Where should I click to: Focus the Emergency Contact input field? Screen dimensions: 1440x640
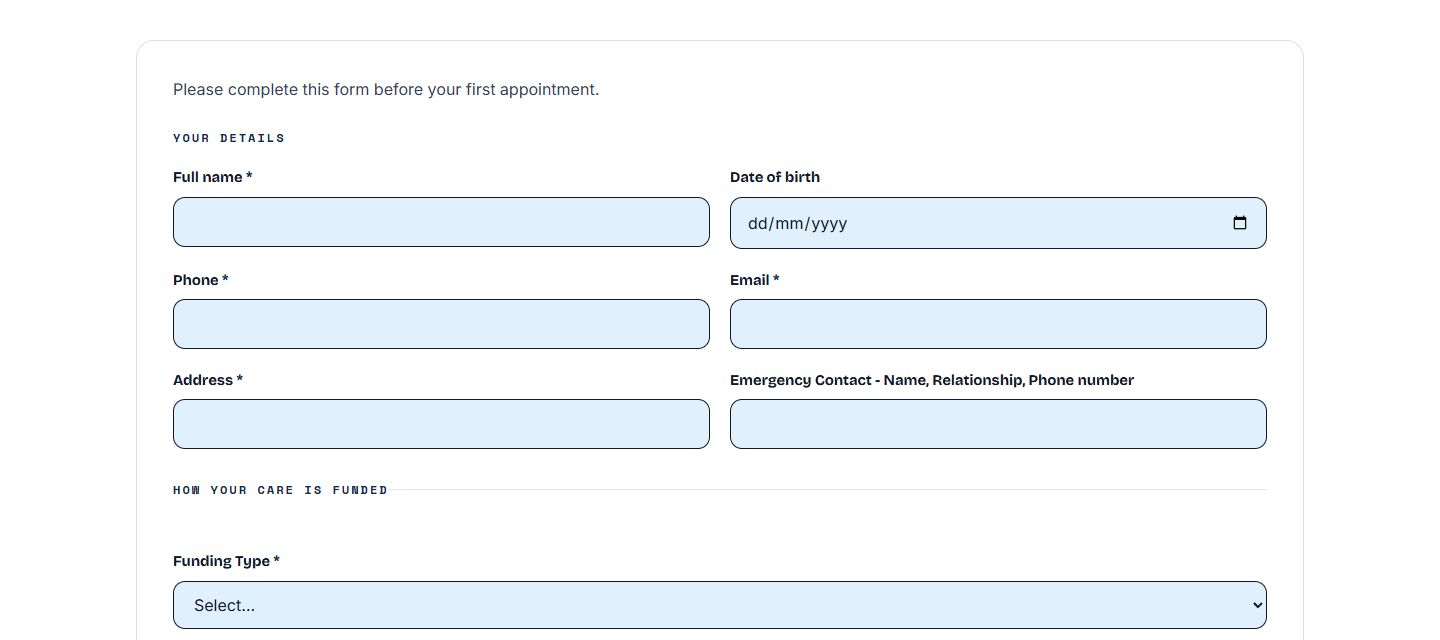pos(998,424)
